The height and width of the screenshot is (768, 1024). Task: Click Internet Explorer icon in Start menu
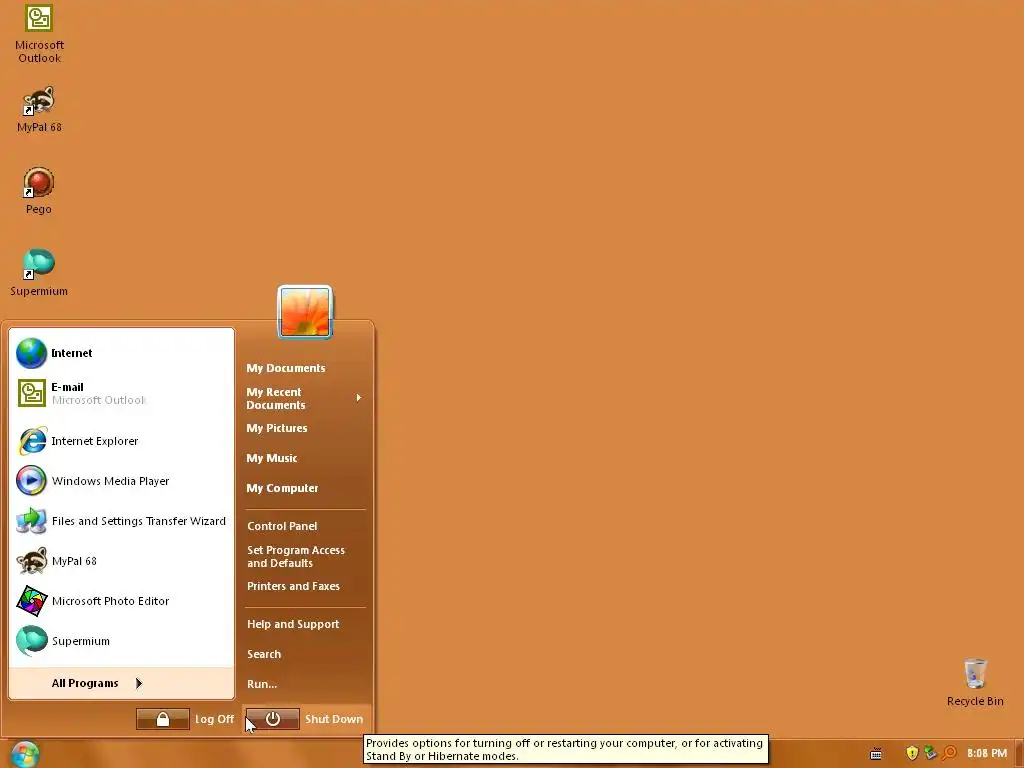click(31, 441)
